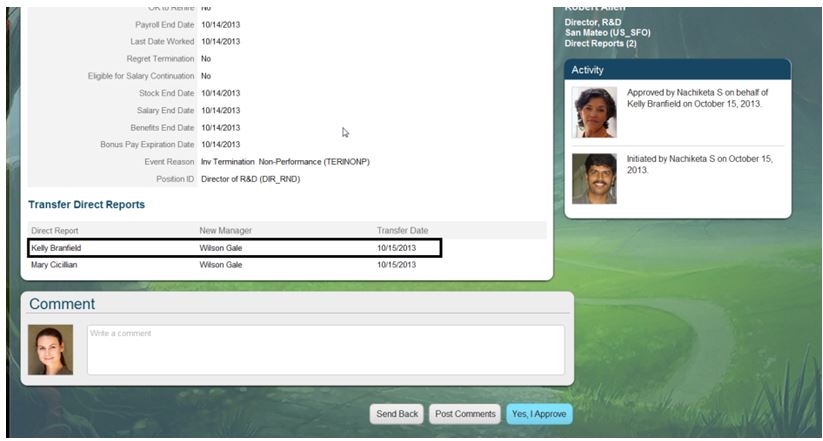
Task: Select the Regret Termination value No
Action: [x=206, y=59]
